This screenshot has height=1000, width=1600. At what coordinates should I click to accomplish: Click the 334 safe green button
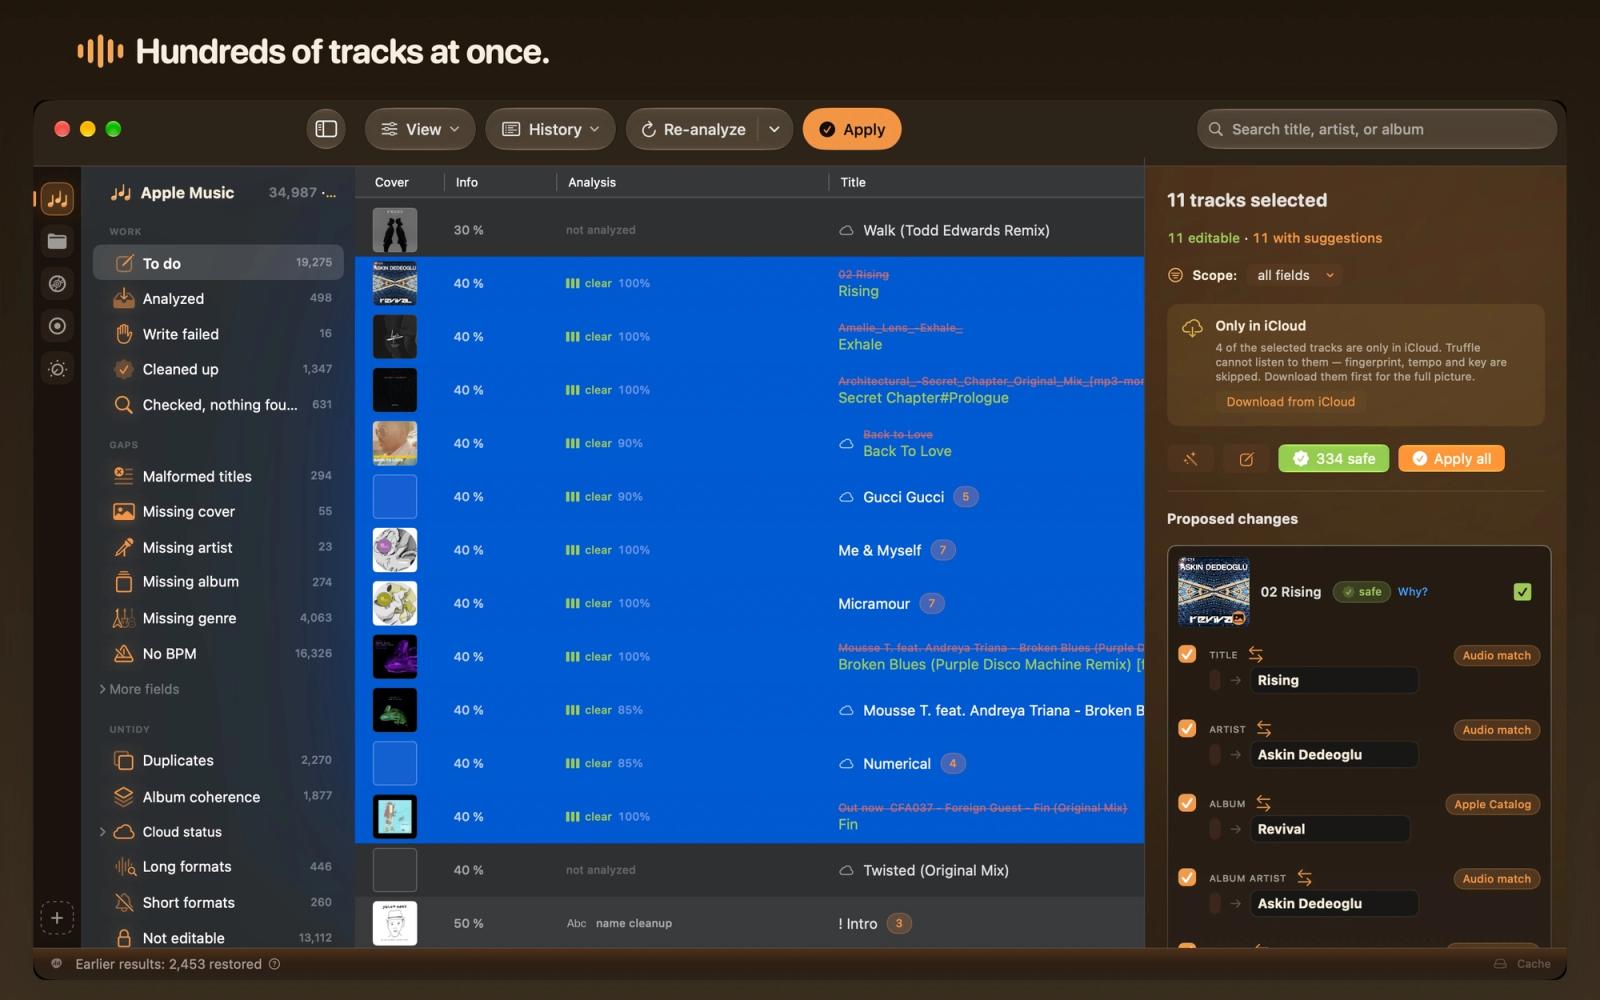pyautogui.click(x=1333, y=459)
